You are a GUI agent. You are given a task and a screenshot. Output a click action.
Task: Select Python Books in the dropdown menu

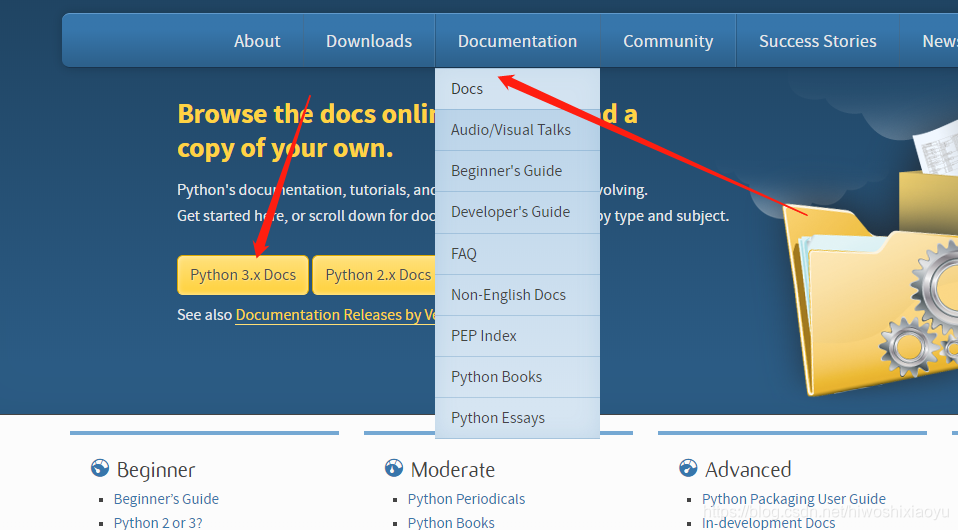[x=517, y=377]
